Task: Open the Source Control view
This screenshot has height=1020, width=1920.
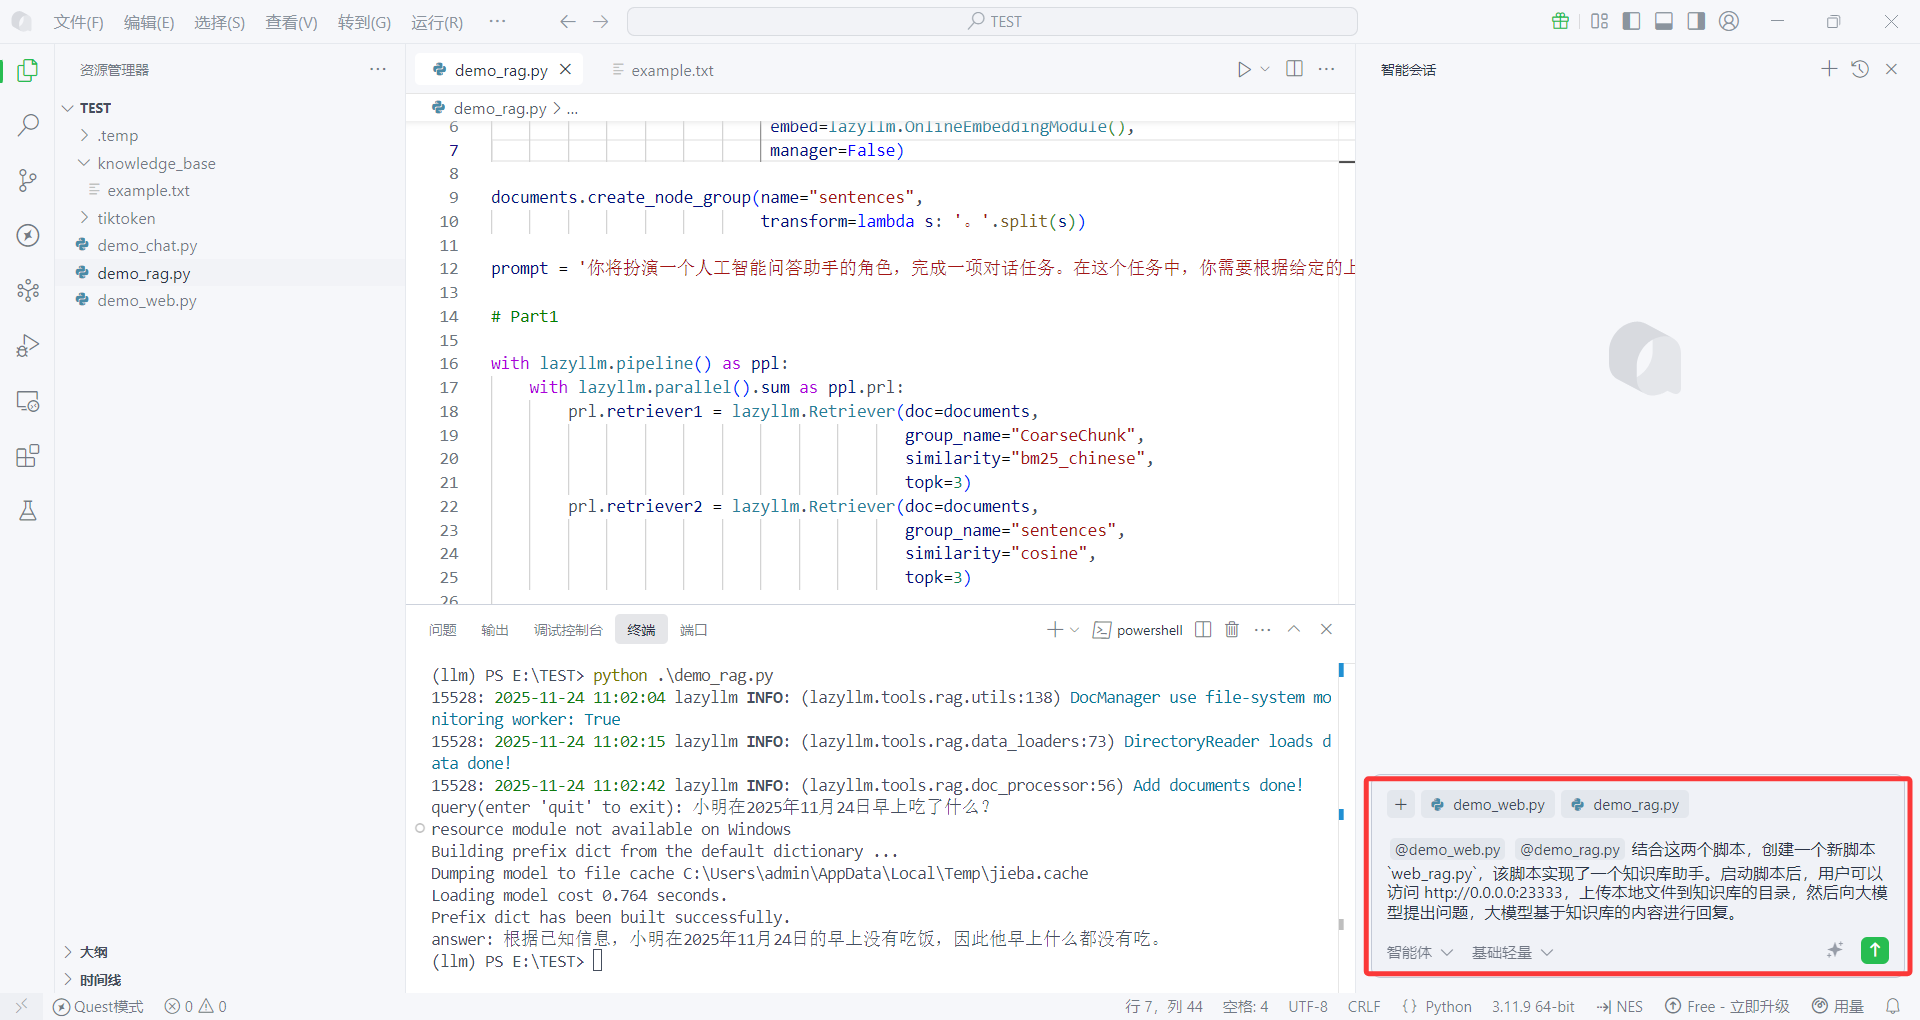Action: point(28,180)
